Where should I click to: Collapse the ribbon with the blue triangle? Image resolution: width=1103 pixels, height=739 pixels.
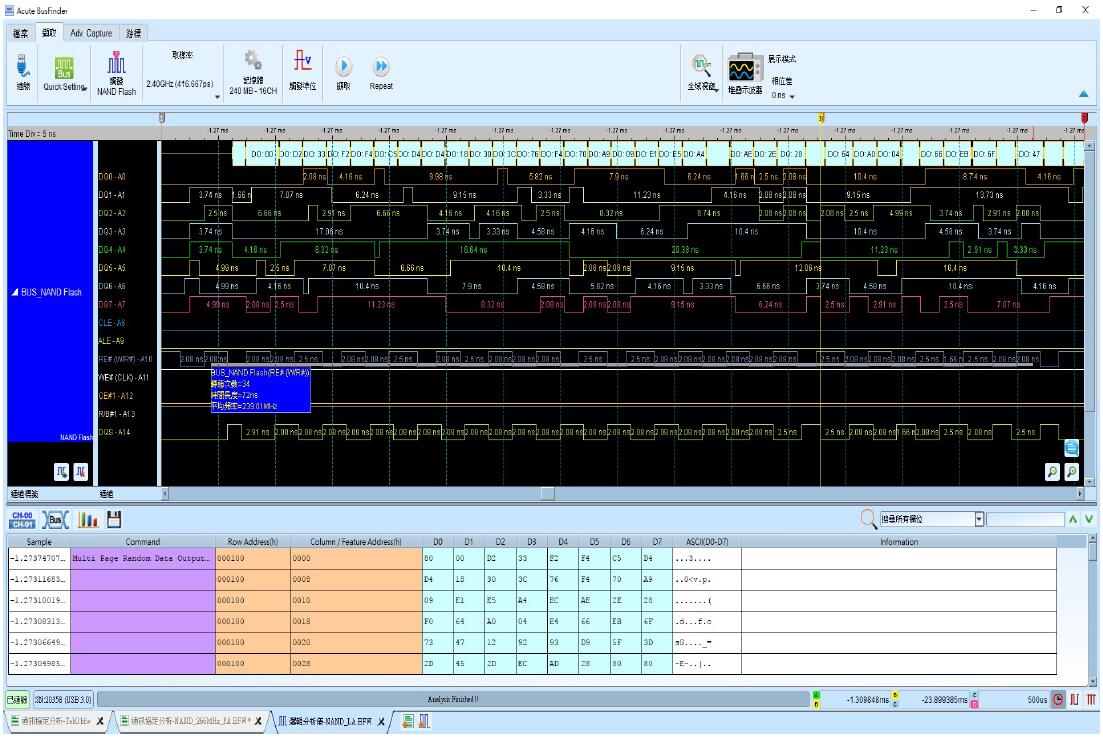tap(1083, 93)
